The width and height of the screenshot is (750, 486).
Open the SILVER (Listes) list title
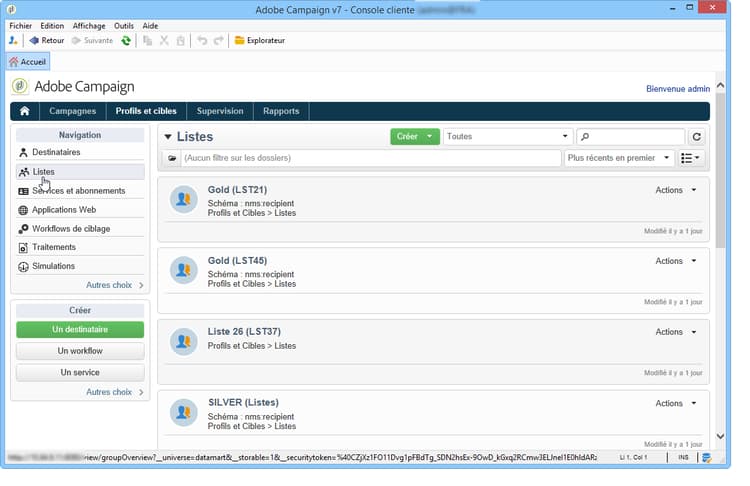[x=243, y=403]
